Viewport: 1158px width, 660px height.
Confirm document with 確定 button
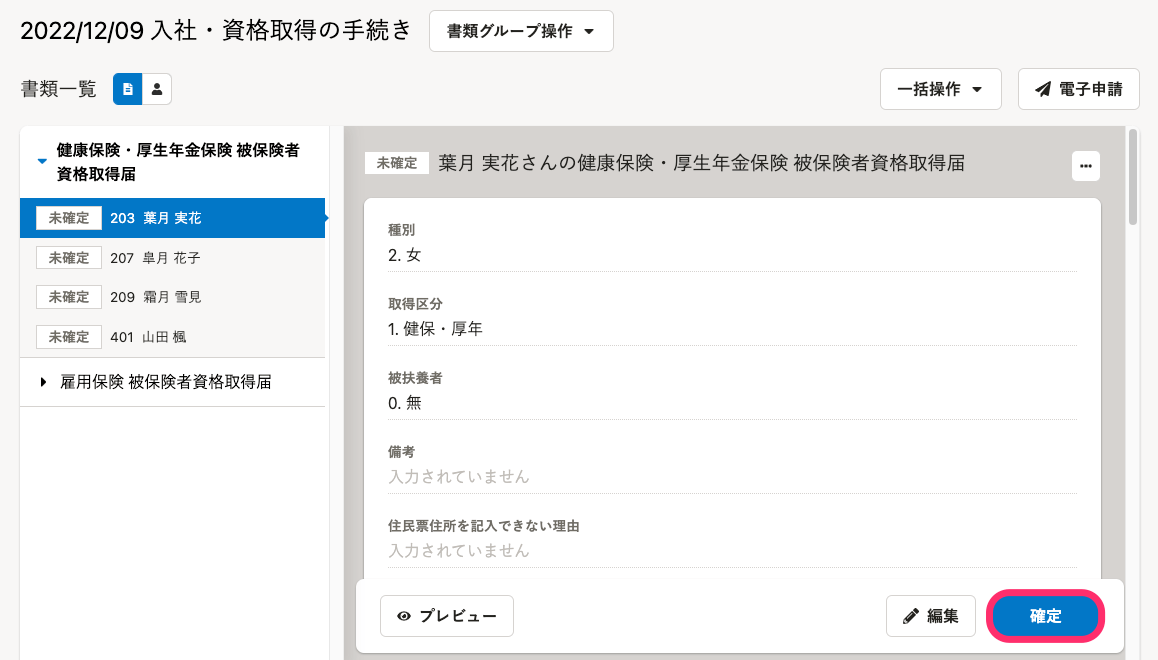(x=1045, y=616)
